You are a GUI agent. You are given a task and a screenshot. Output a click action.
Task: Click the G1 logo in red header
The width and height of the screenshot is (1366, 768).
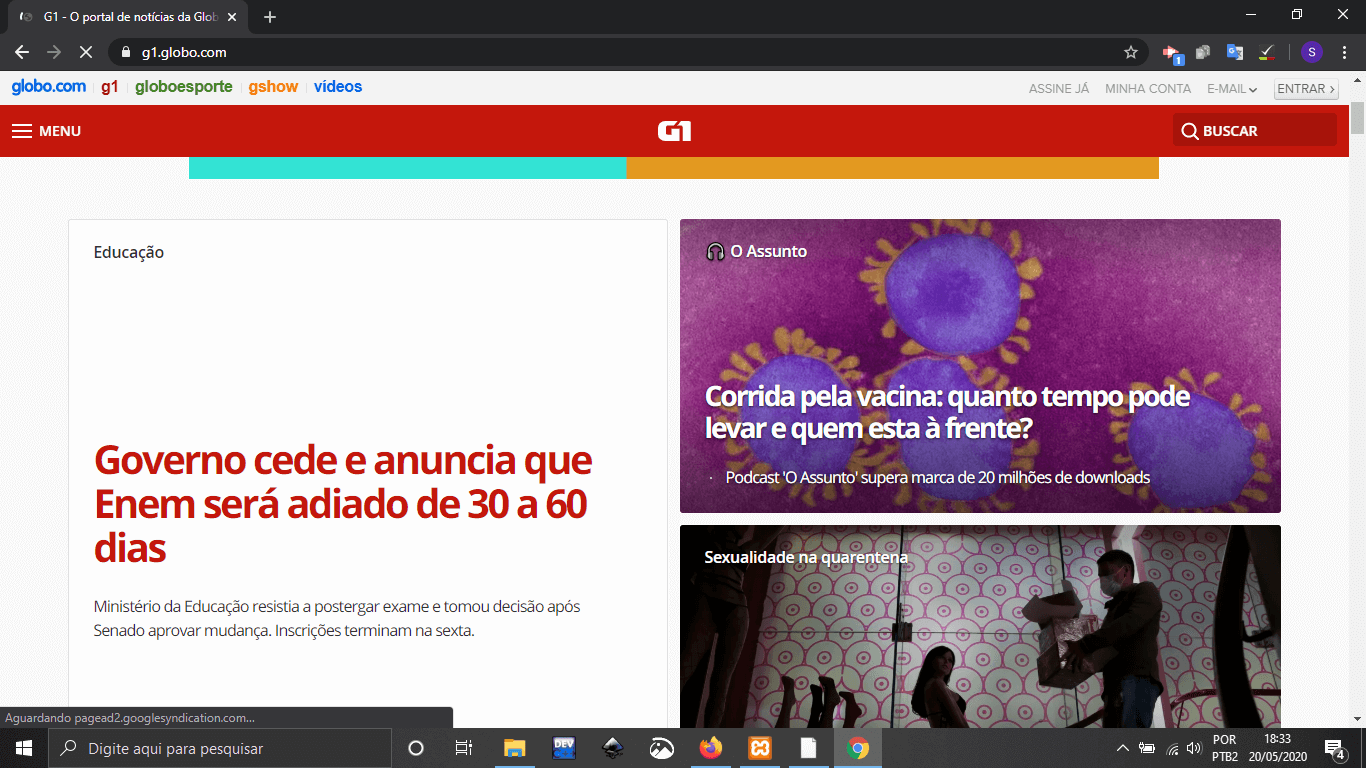pos(674,131)
